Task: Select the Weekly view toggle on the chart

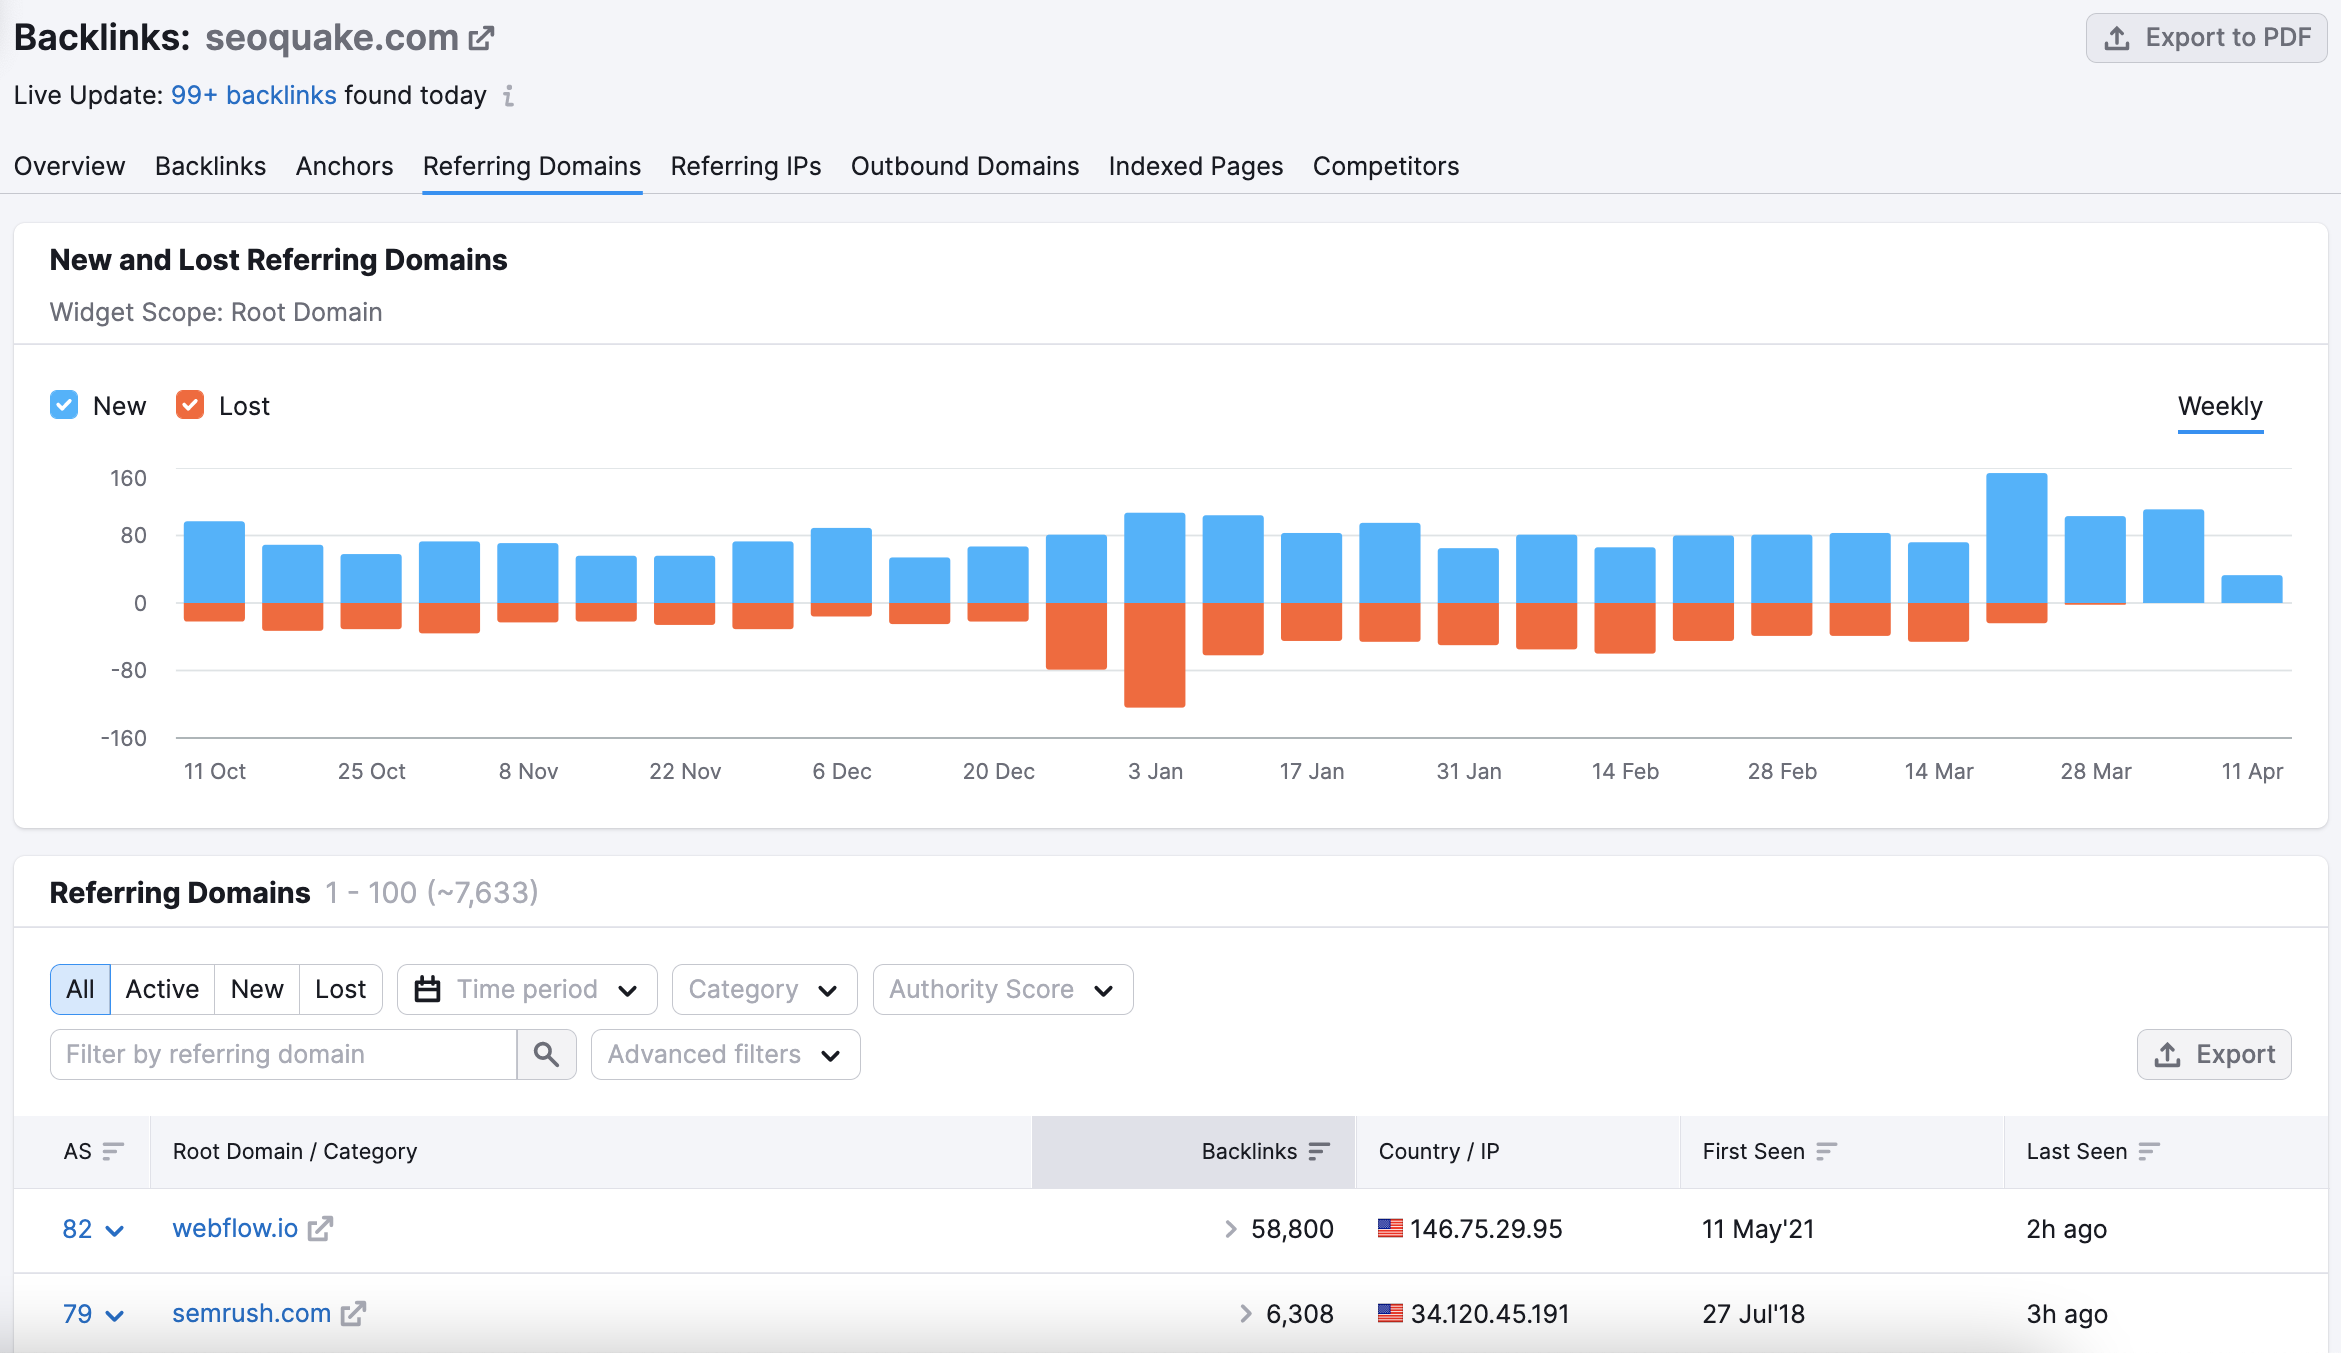Action: pyautogui.click(x=2220, y=406)
